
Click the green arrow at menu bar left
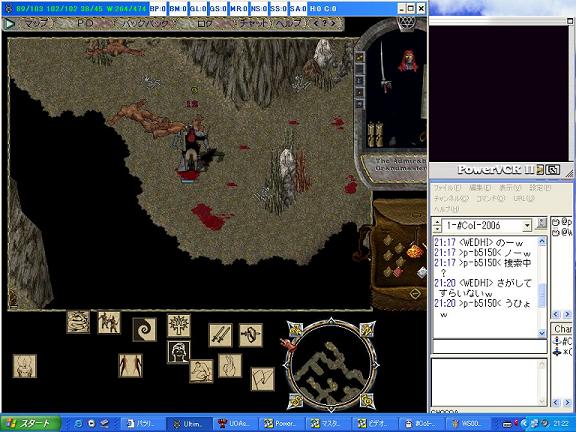[9, 24]
